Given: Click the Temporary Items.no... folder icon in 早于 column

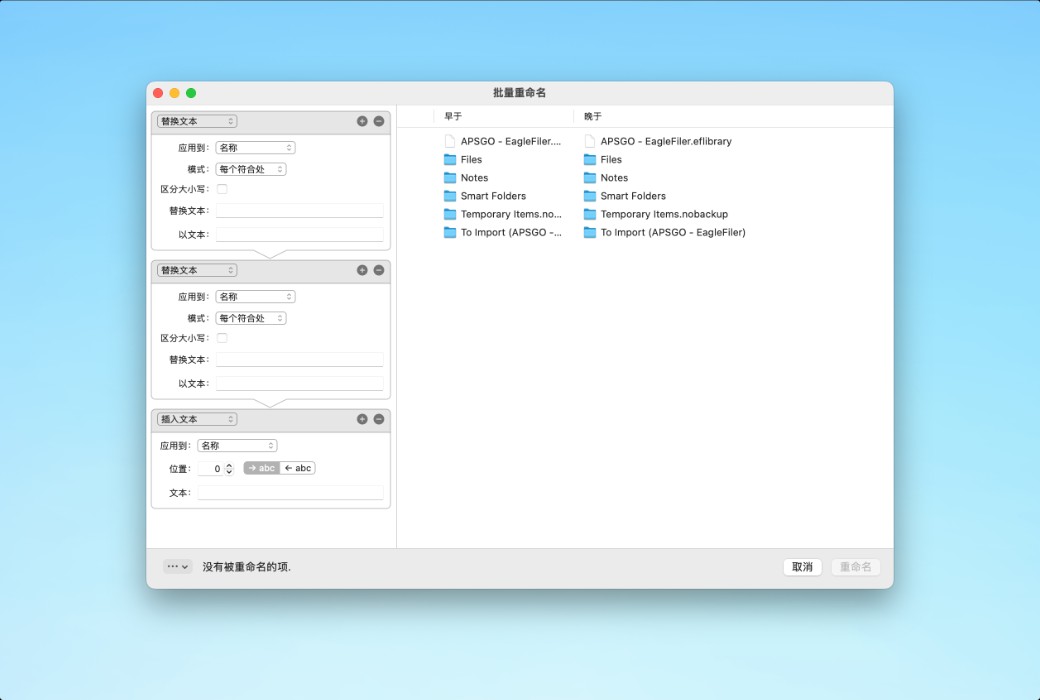Looking at the screenshot, I should [x=450, y=214].
